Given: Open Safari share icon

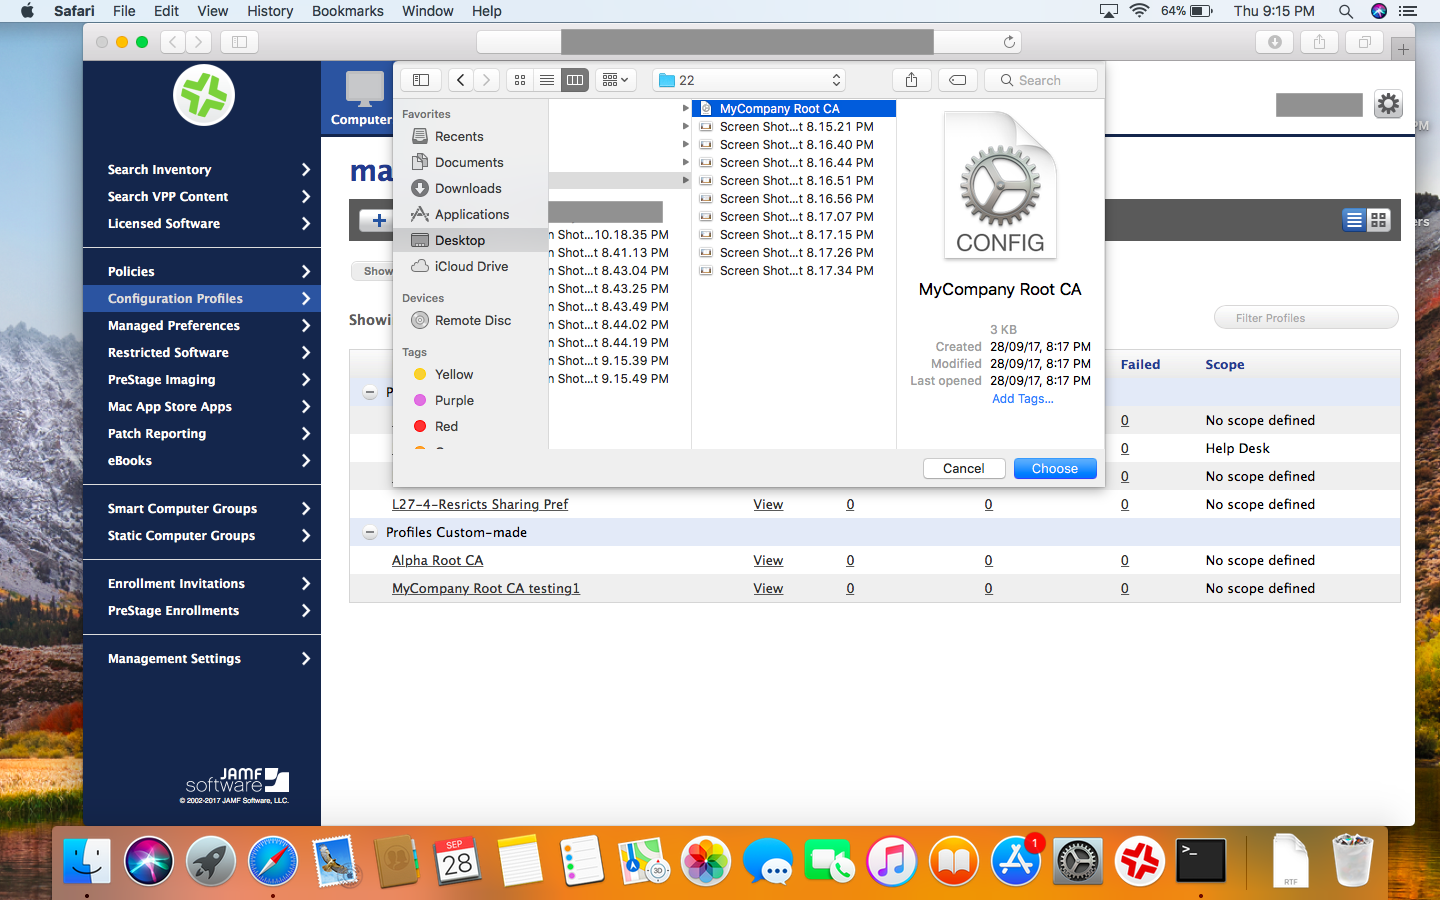Looking at the screenshot, I should coord(1319,42).
